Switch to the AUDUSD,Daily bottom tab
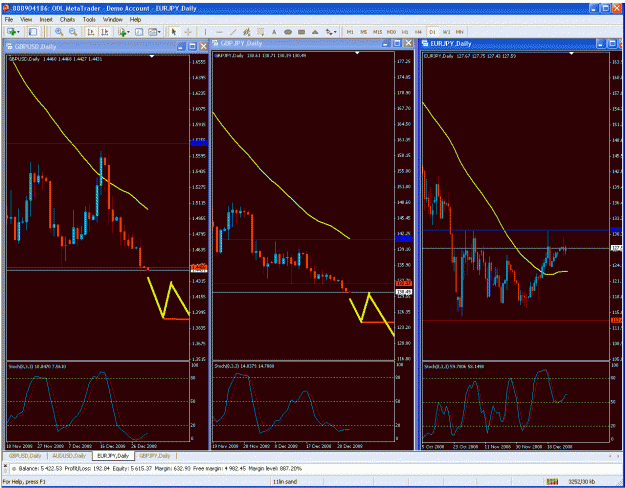Screen dimensions: 625x488 click(69, 455)
